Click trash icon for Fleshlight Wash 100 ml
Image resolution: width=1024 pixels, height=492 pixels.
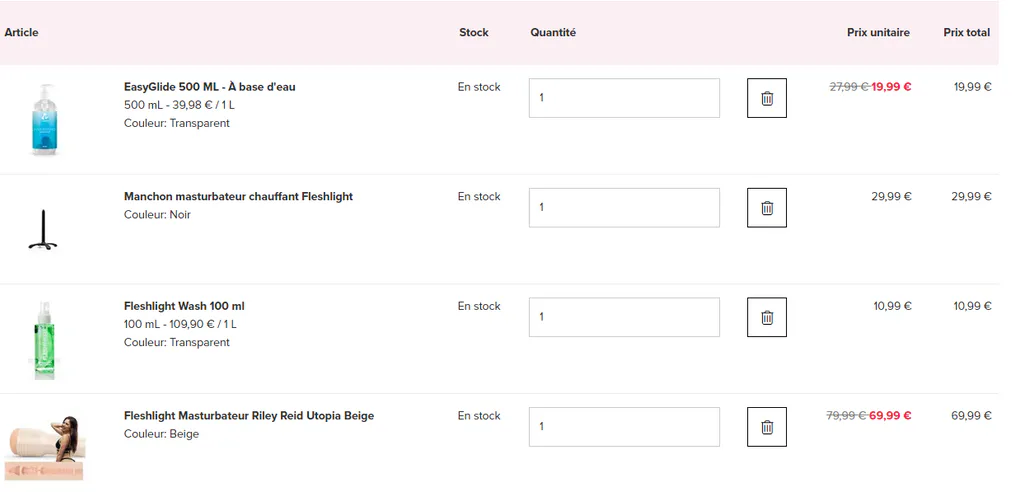[x=767, y=318]
